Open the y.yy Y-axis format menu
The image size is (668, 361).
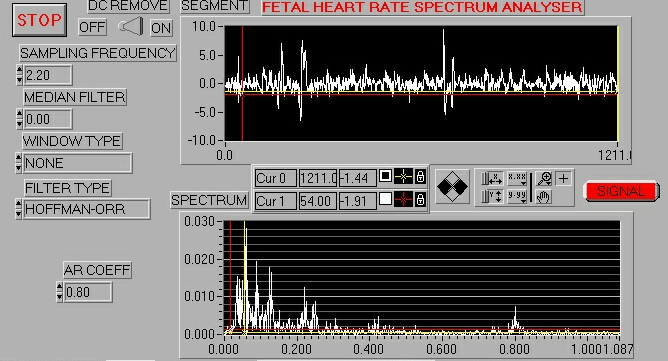(x=517, y=196)
